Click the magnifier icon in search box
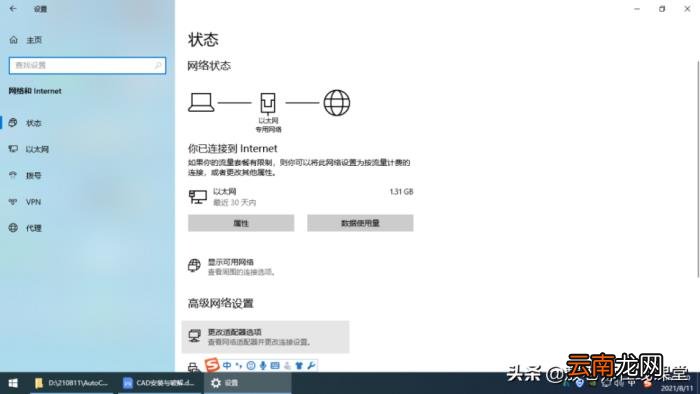 158,65
